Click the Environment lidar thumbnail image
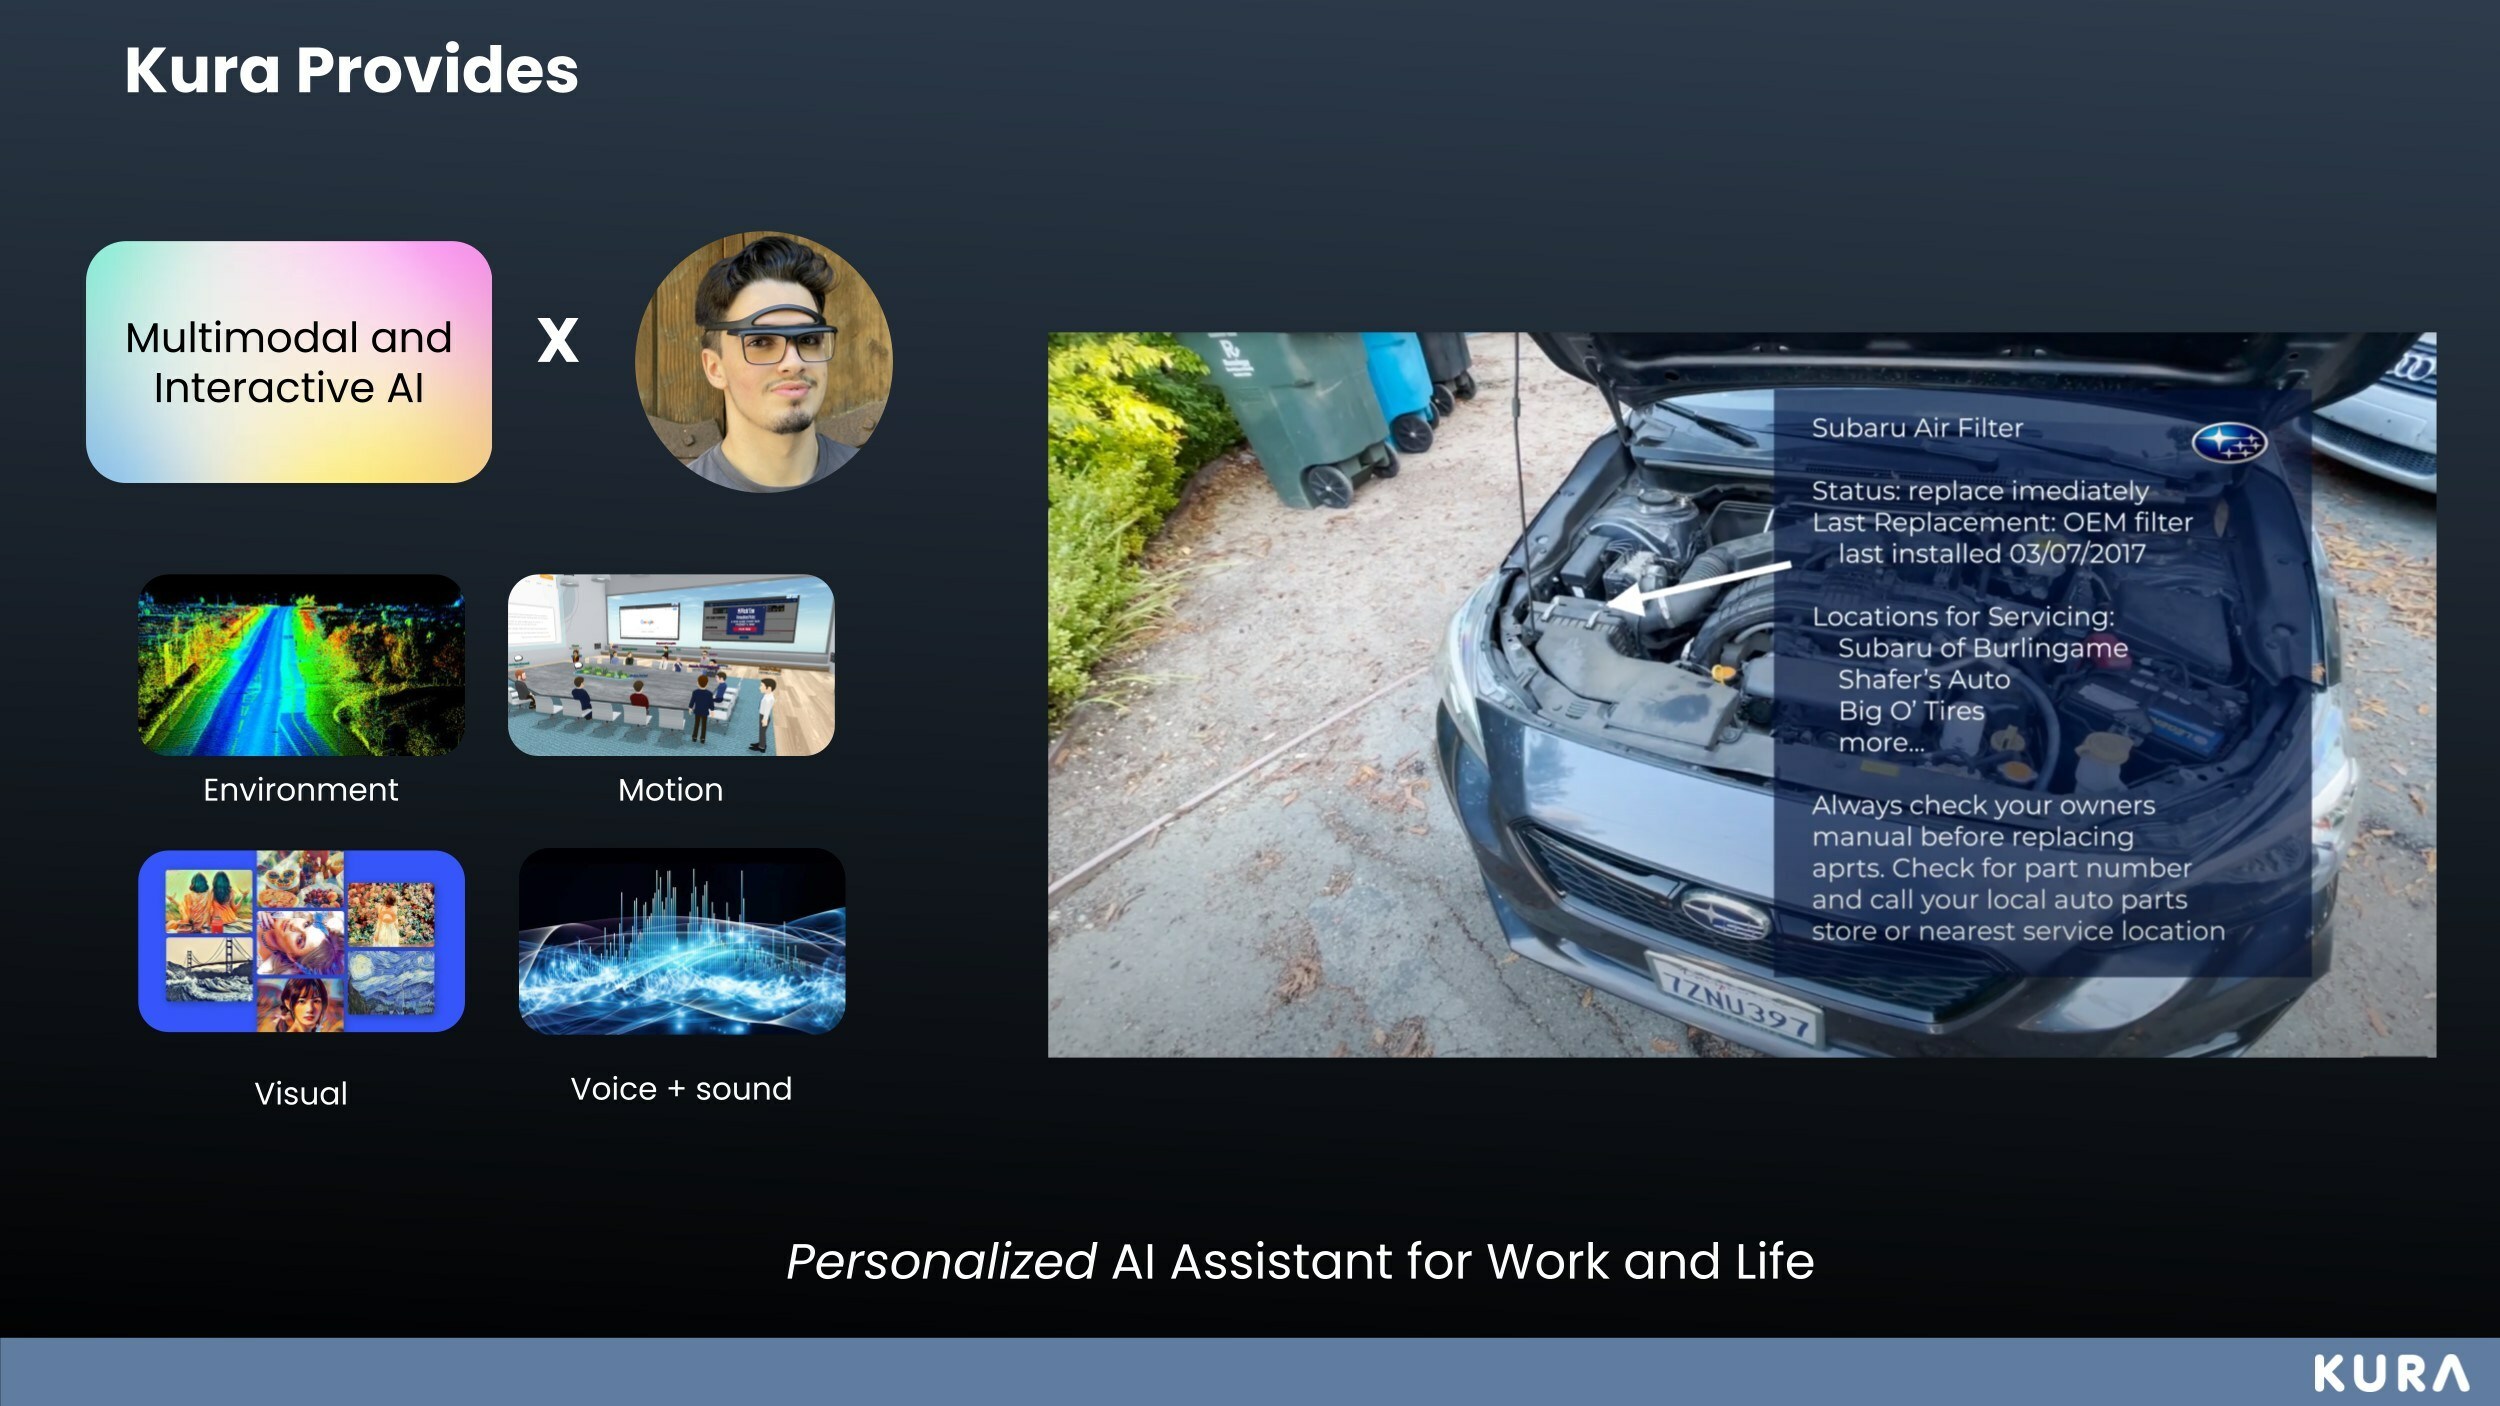The width and height of the screenshot is (2500, 1406). (301, 665)
